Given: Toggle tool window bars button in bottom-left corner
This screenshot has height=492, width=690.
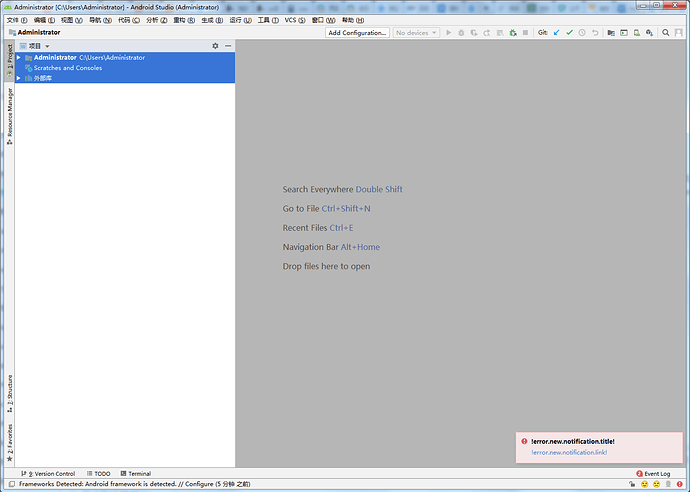Looking at the screenshot, I should click(x=12, y=484).
